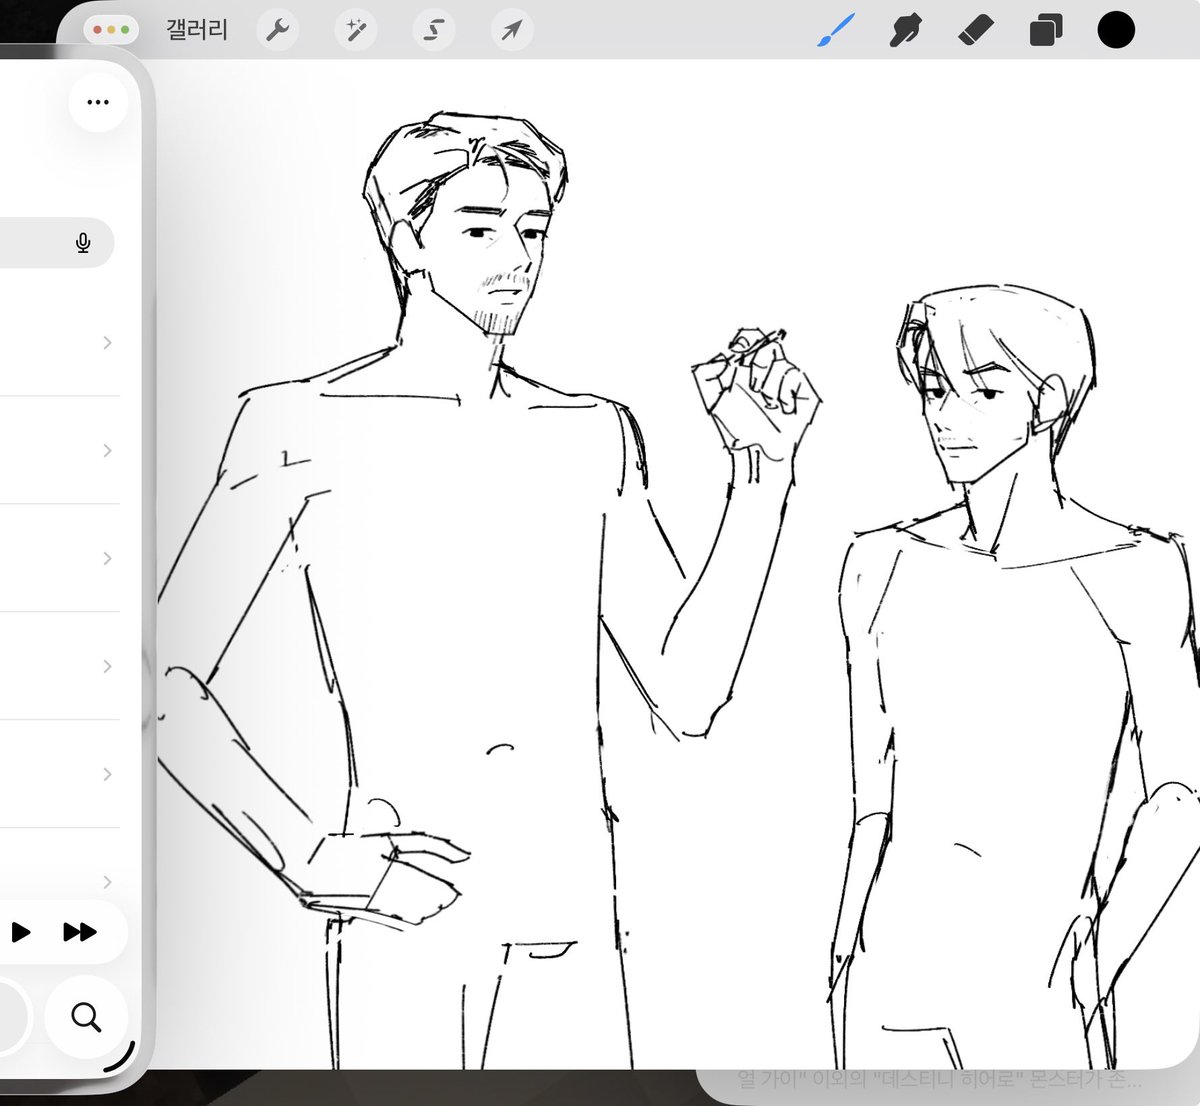Screen dimensions: 1200x1106
Task: Open the 갤러리 gallery
Action: tap(197, 30)
